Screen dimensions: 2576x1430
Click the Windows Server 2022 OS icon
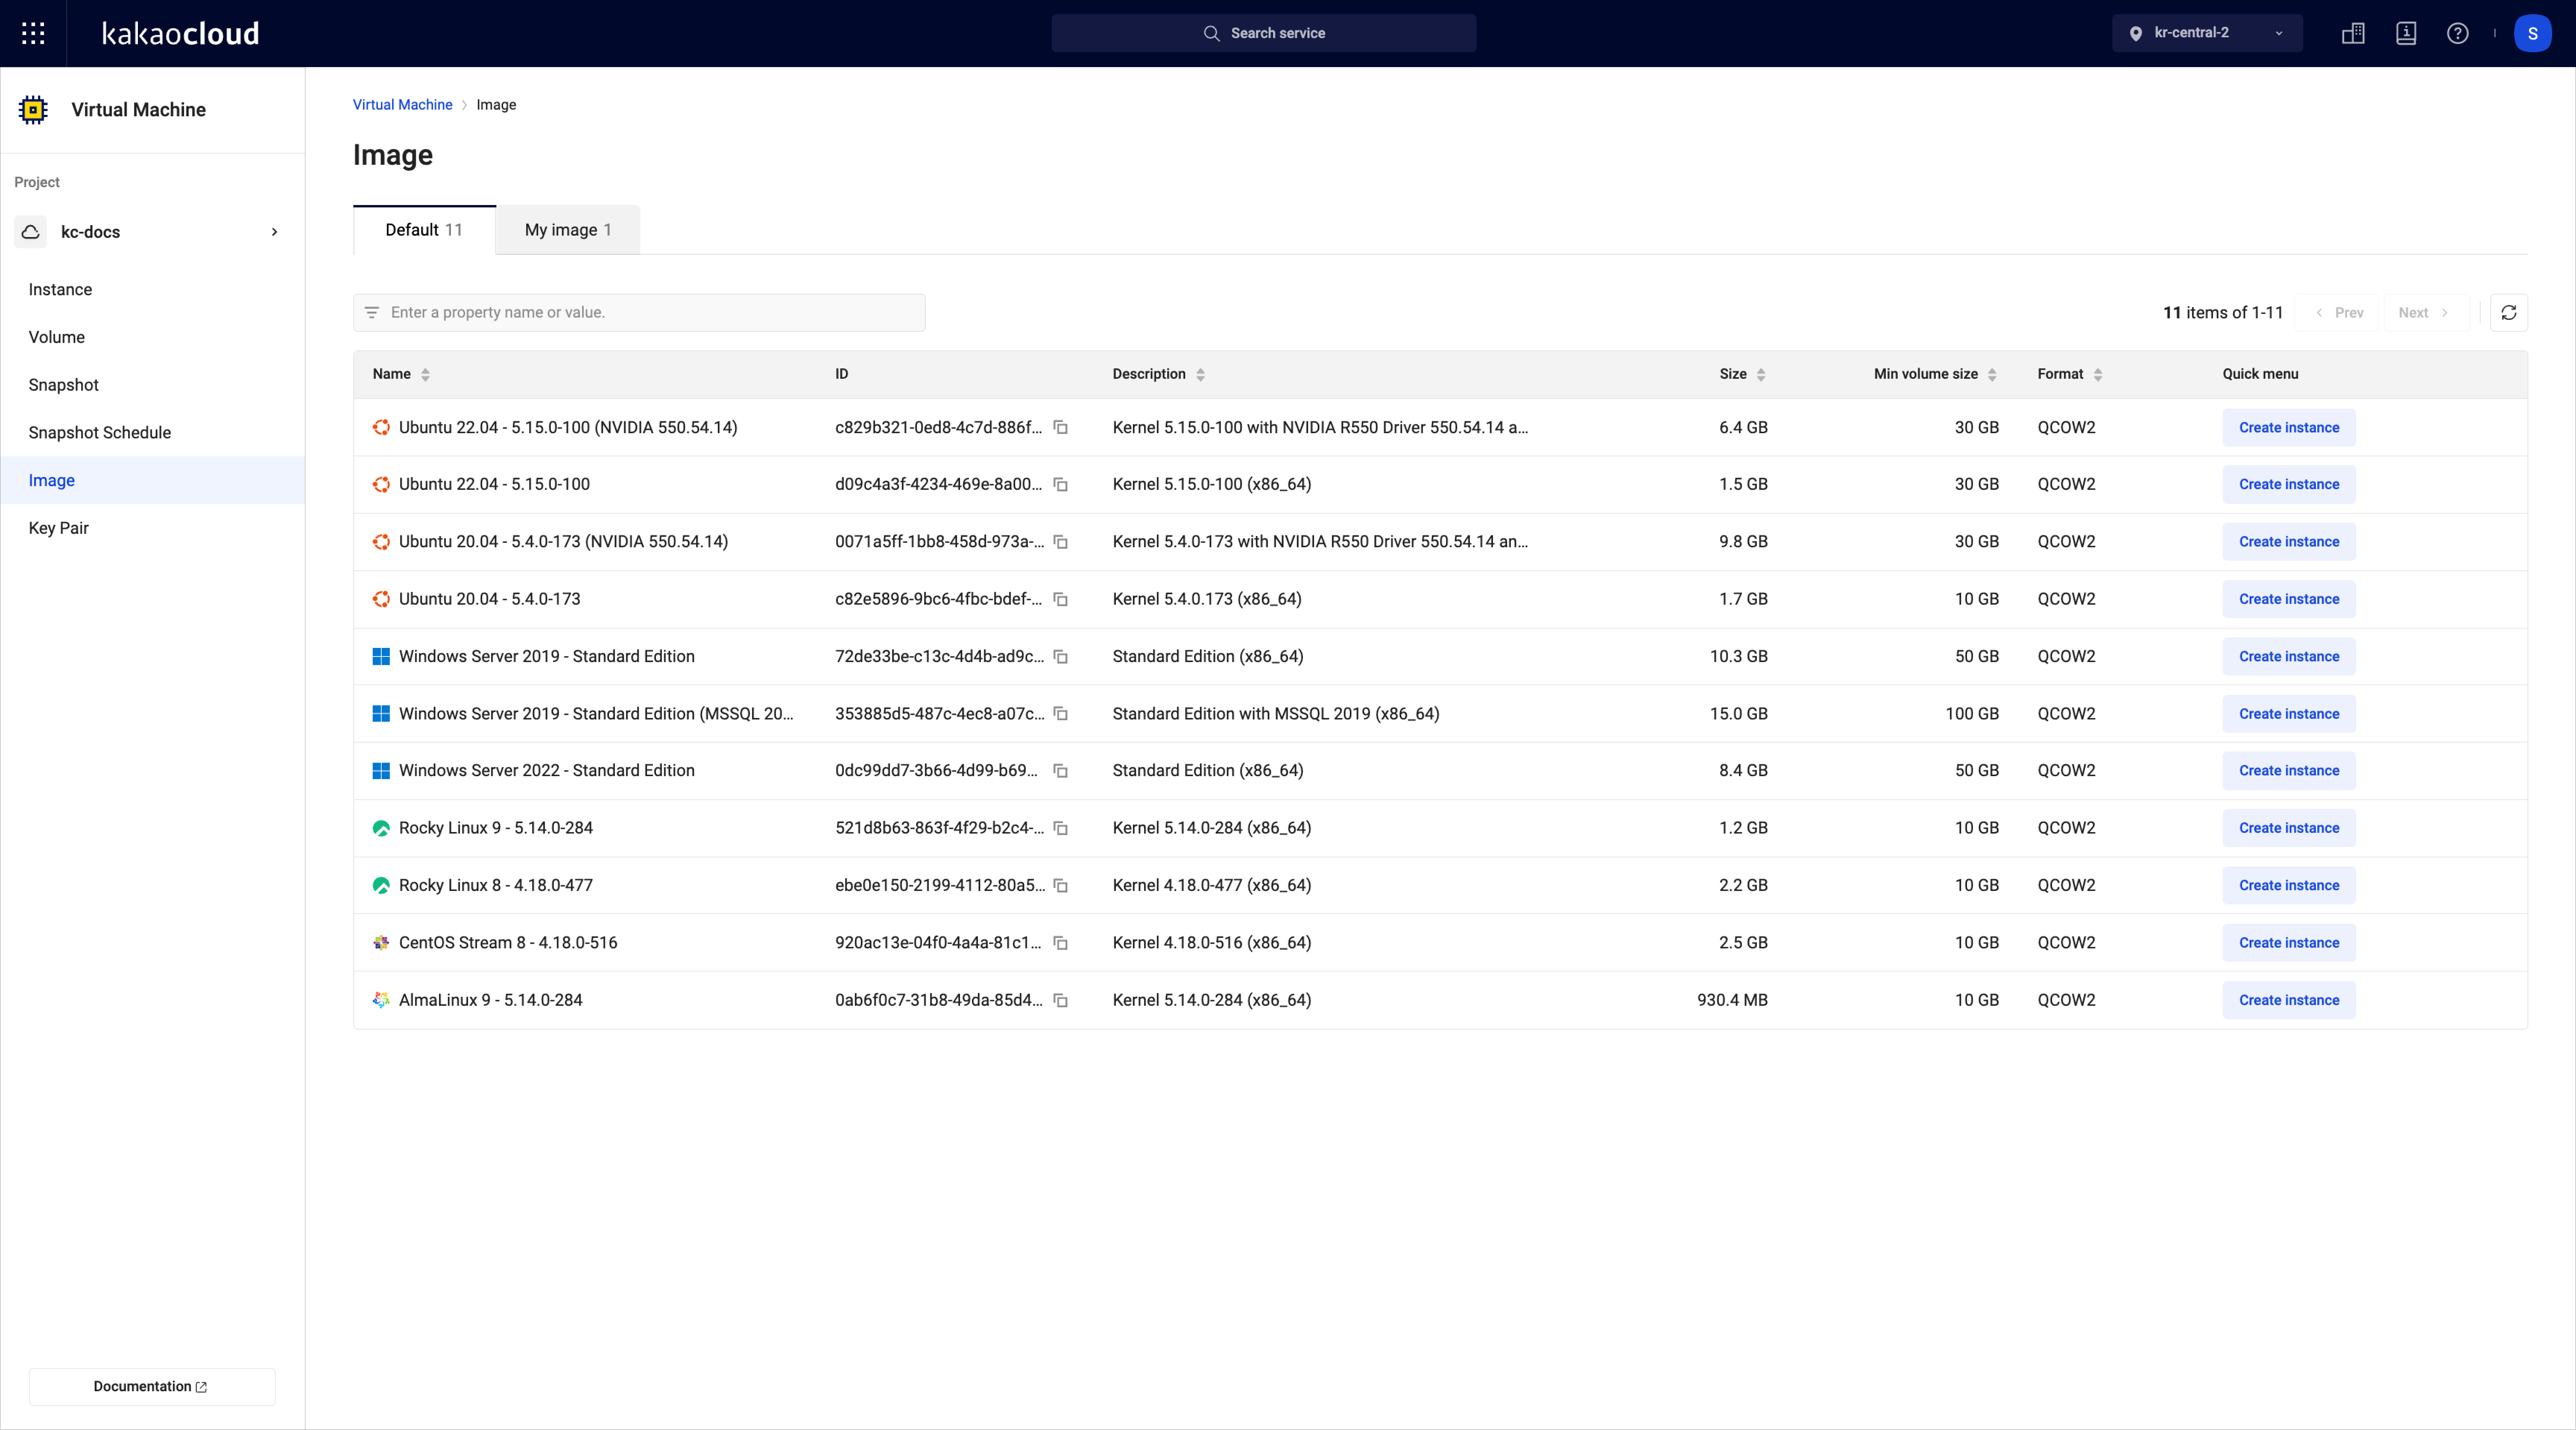(380, 769)
